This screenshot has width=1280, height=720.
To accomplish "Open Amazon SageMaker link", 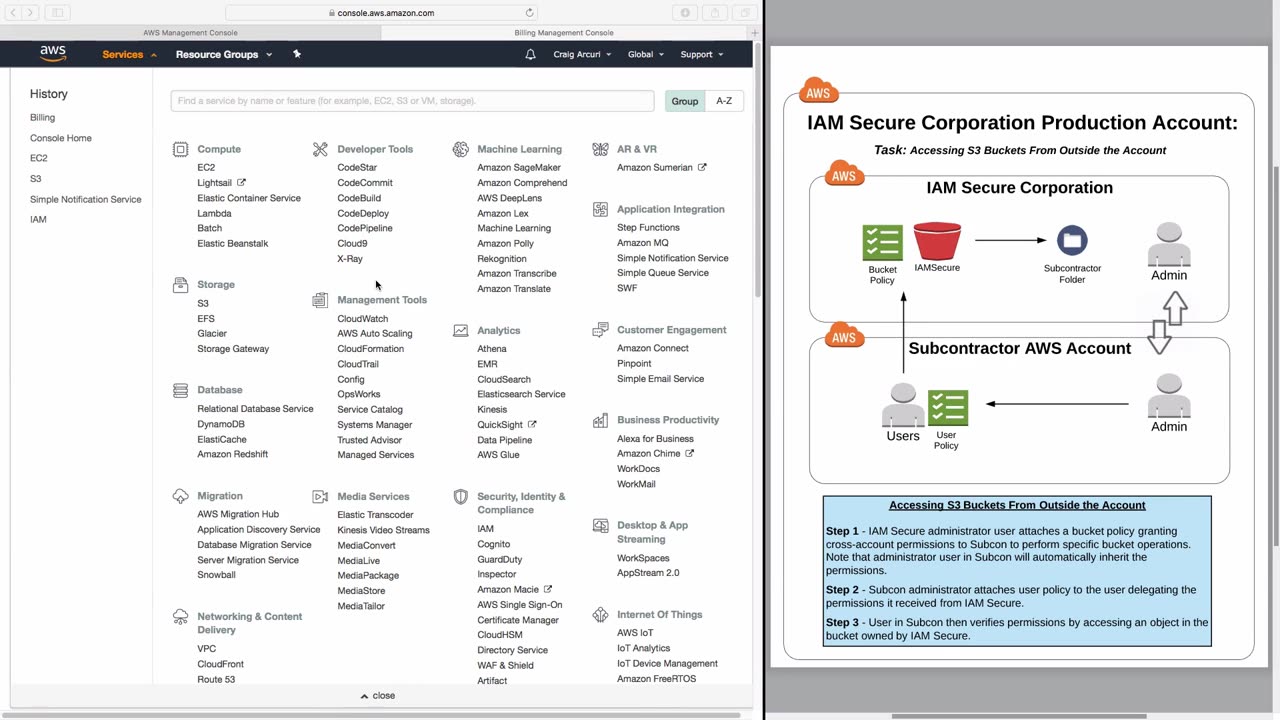I will 519,167.
